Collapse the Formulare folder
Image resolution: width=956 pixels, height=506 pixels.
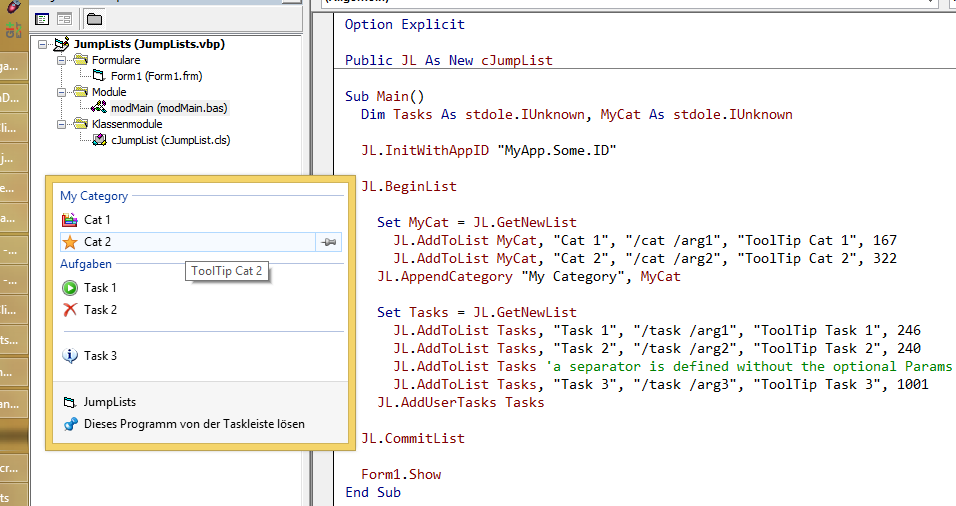[x=61, y=60]
